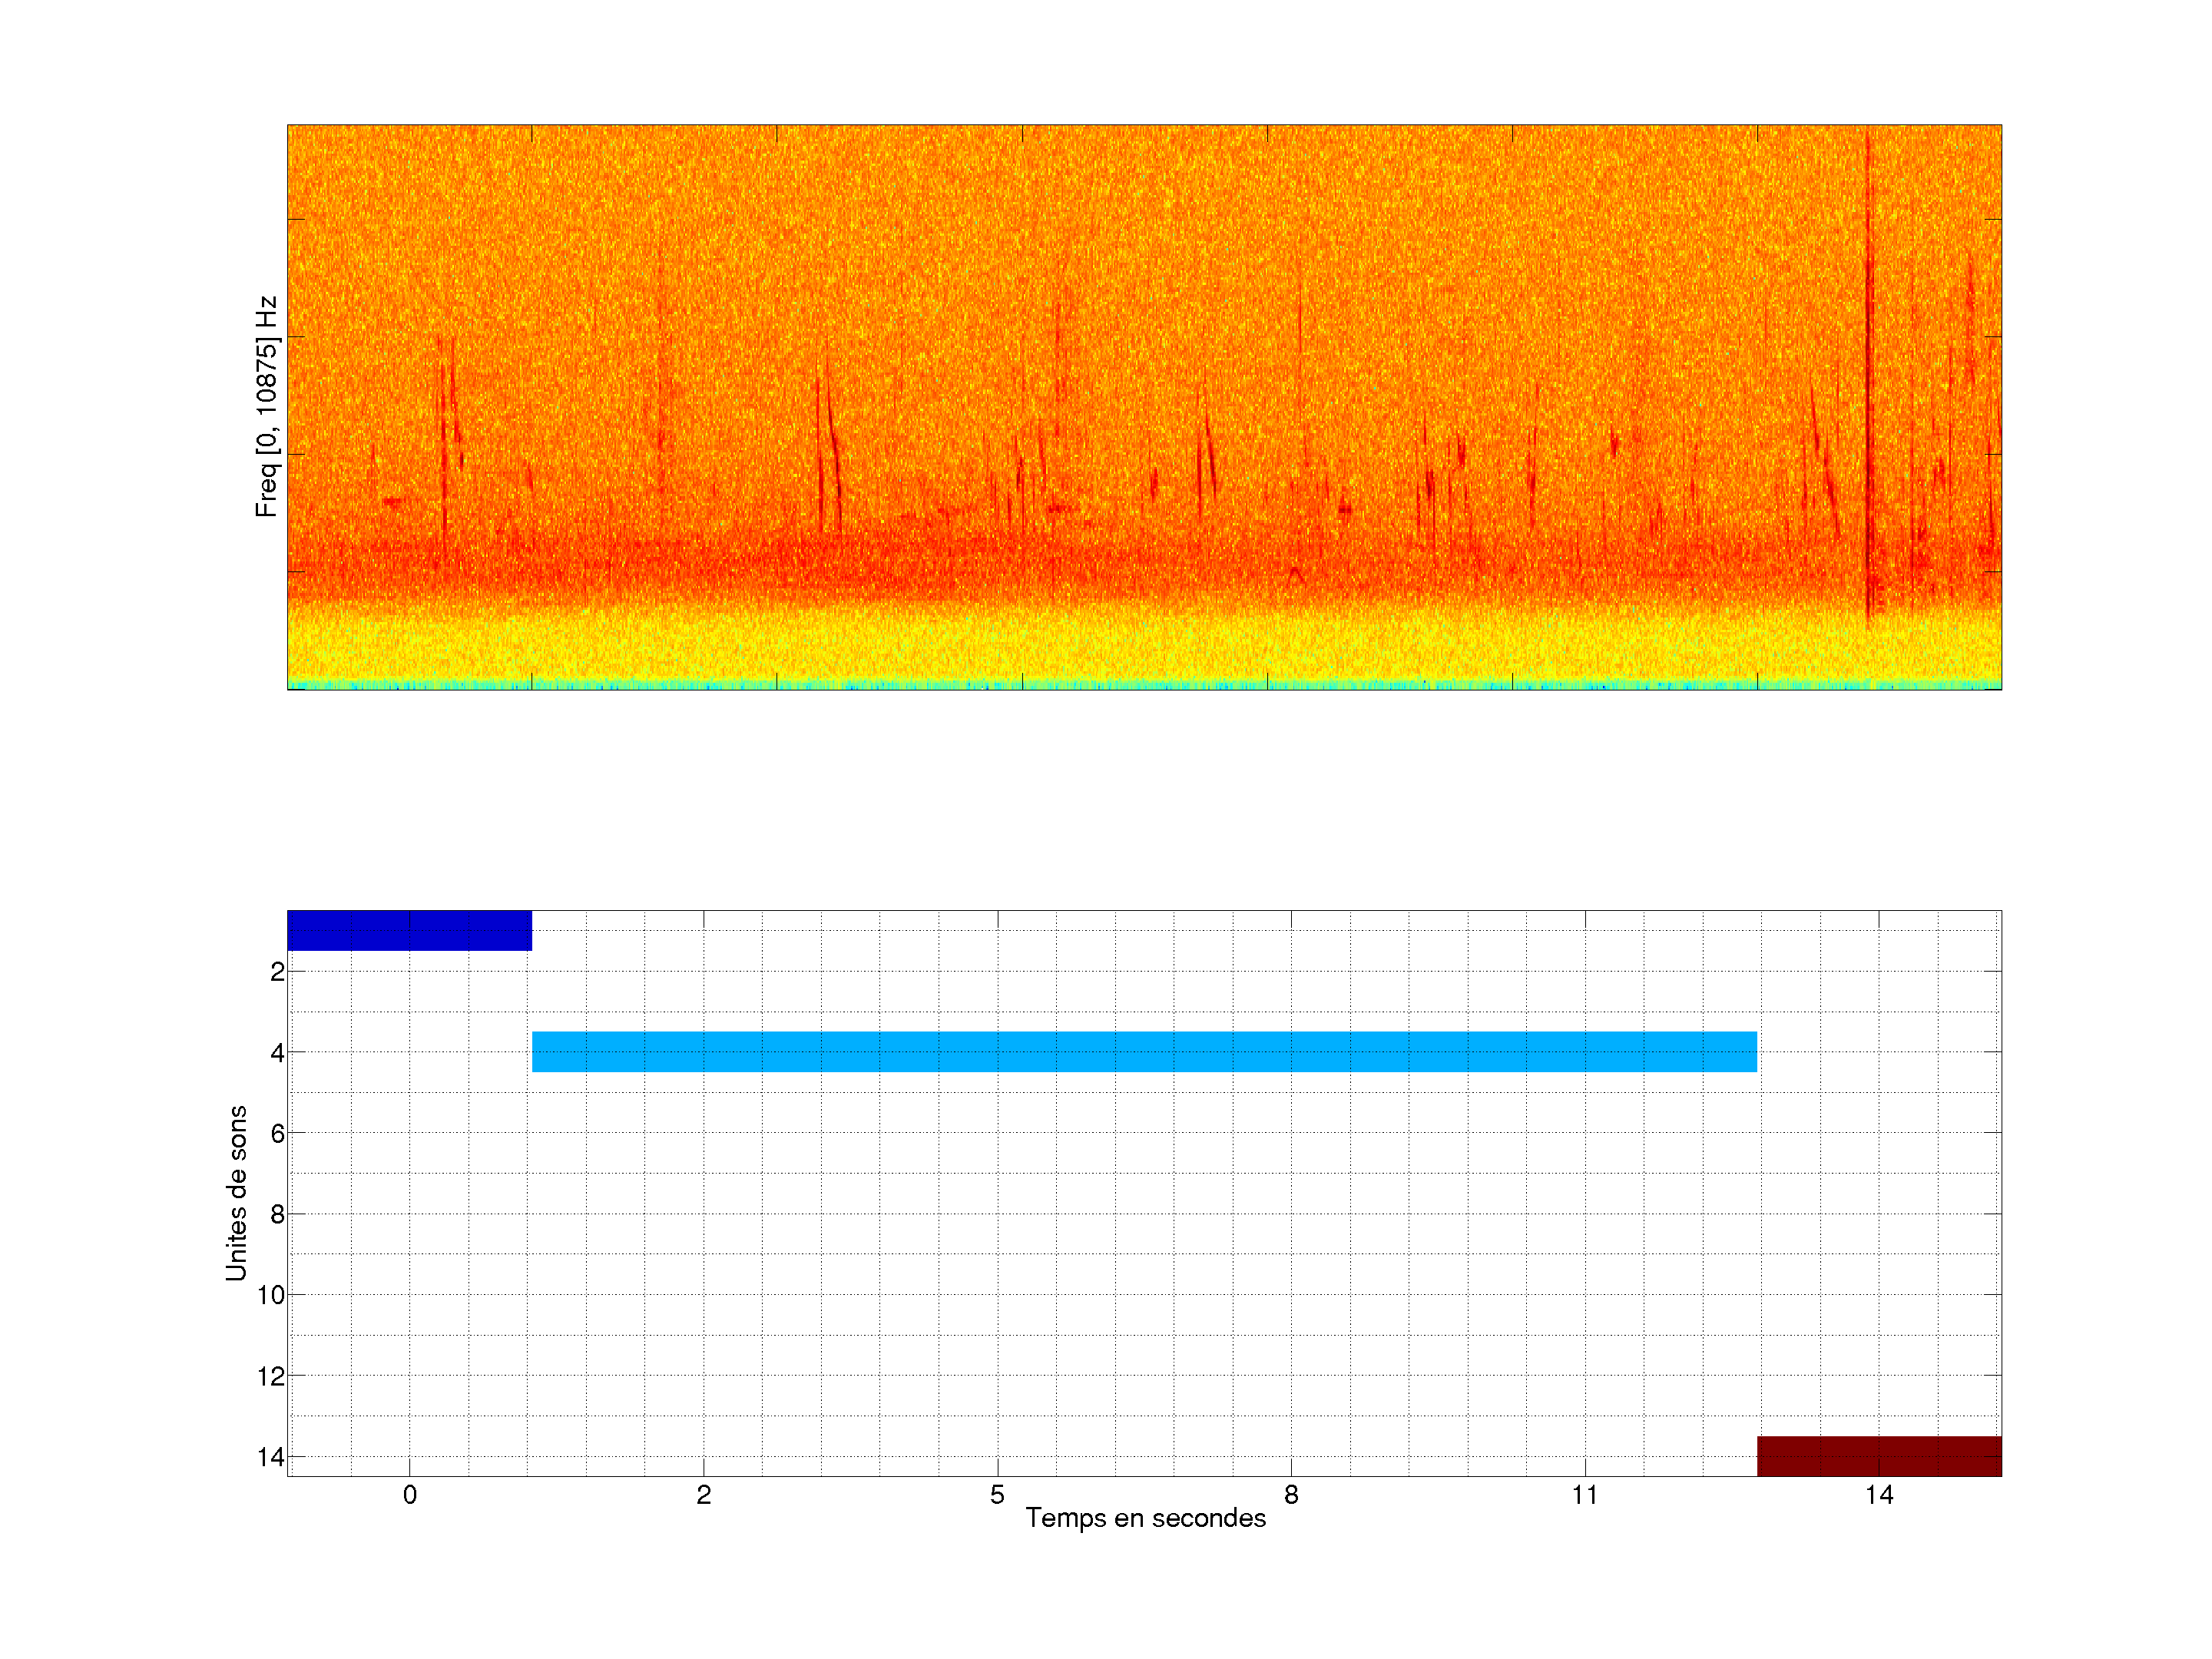Click y-axis tick label 10
This screenshot has height=1659, width=2212.
(271, 1295)
